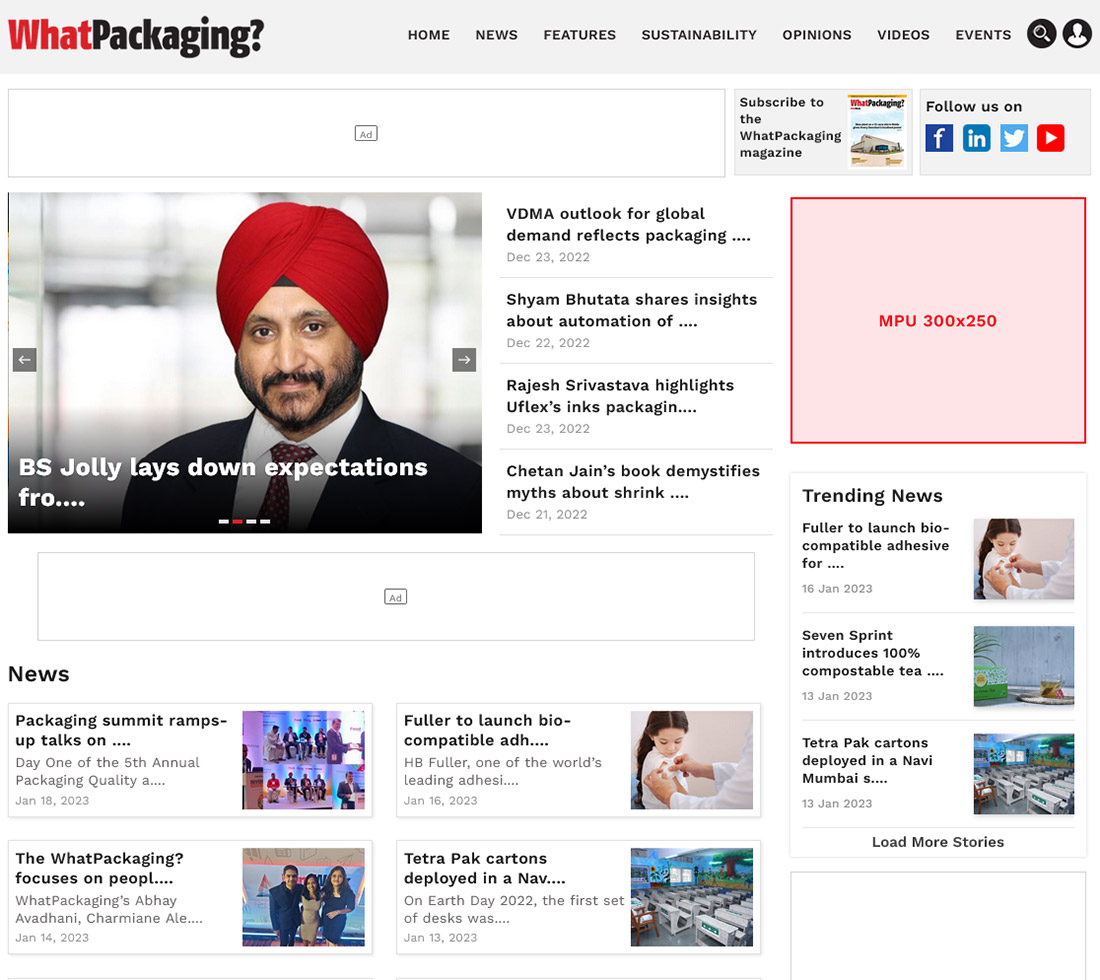Screen dimensions: 1100x980
Task: Click the Day One of the 5th Annual excerpt
Action: coord(107,771)
